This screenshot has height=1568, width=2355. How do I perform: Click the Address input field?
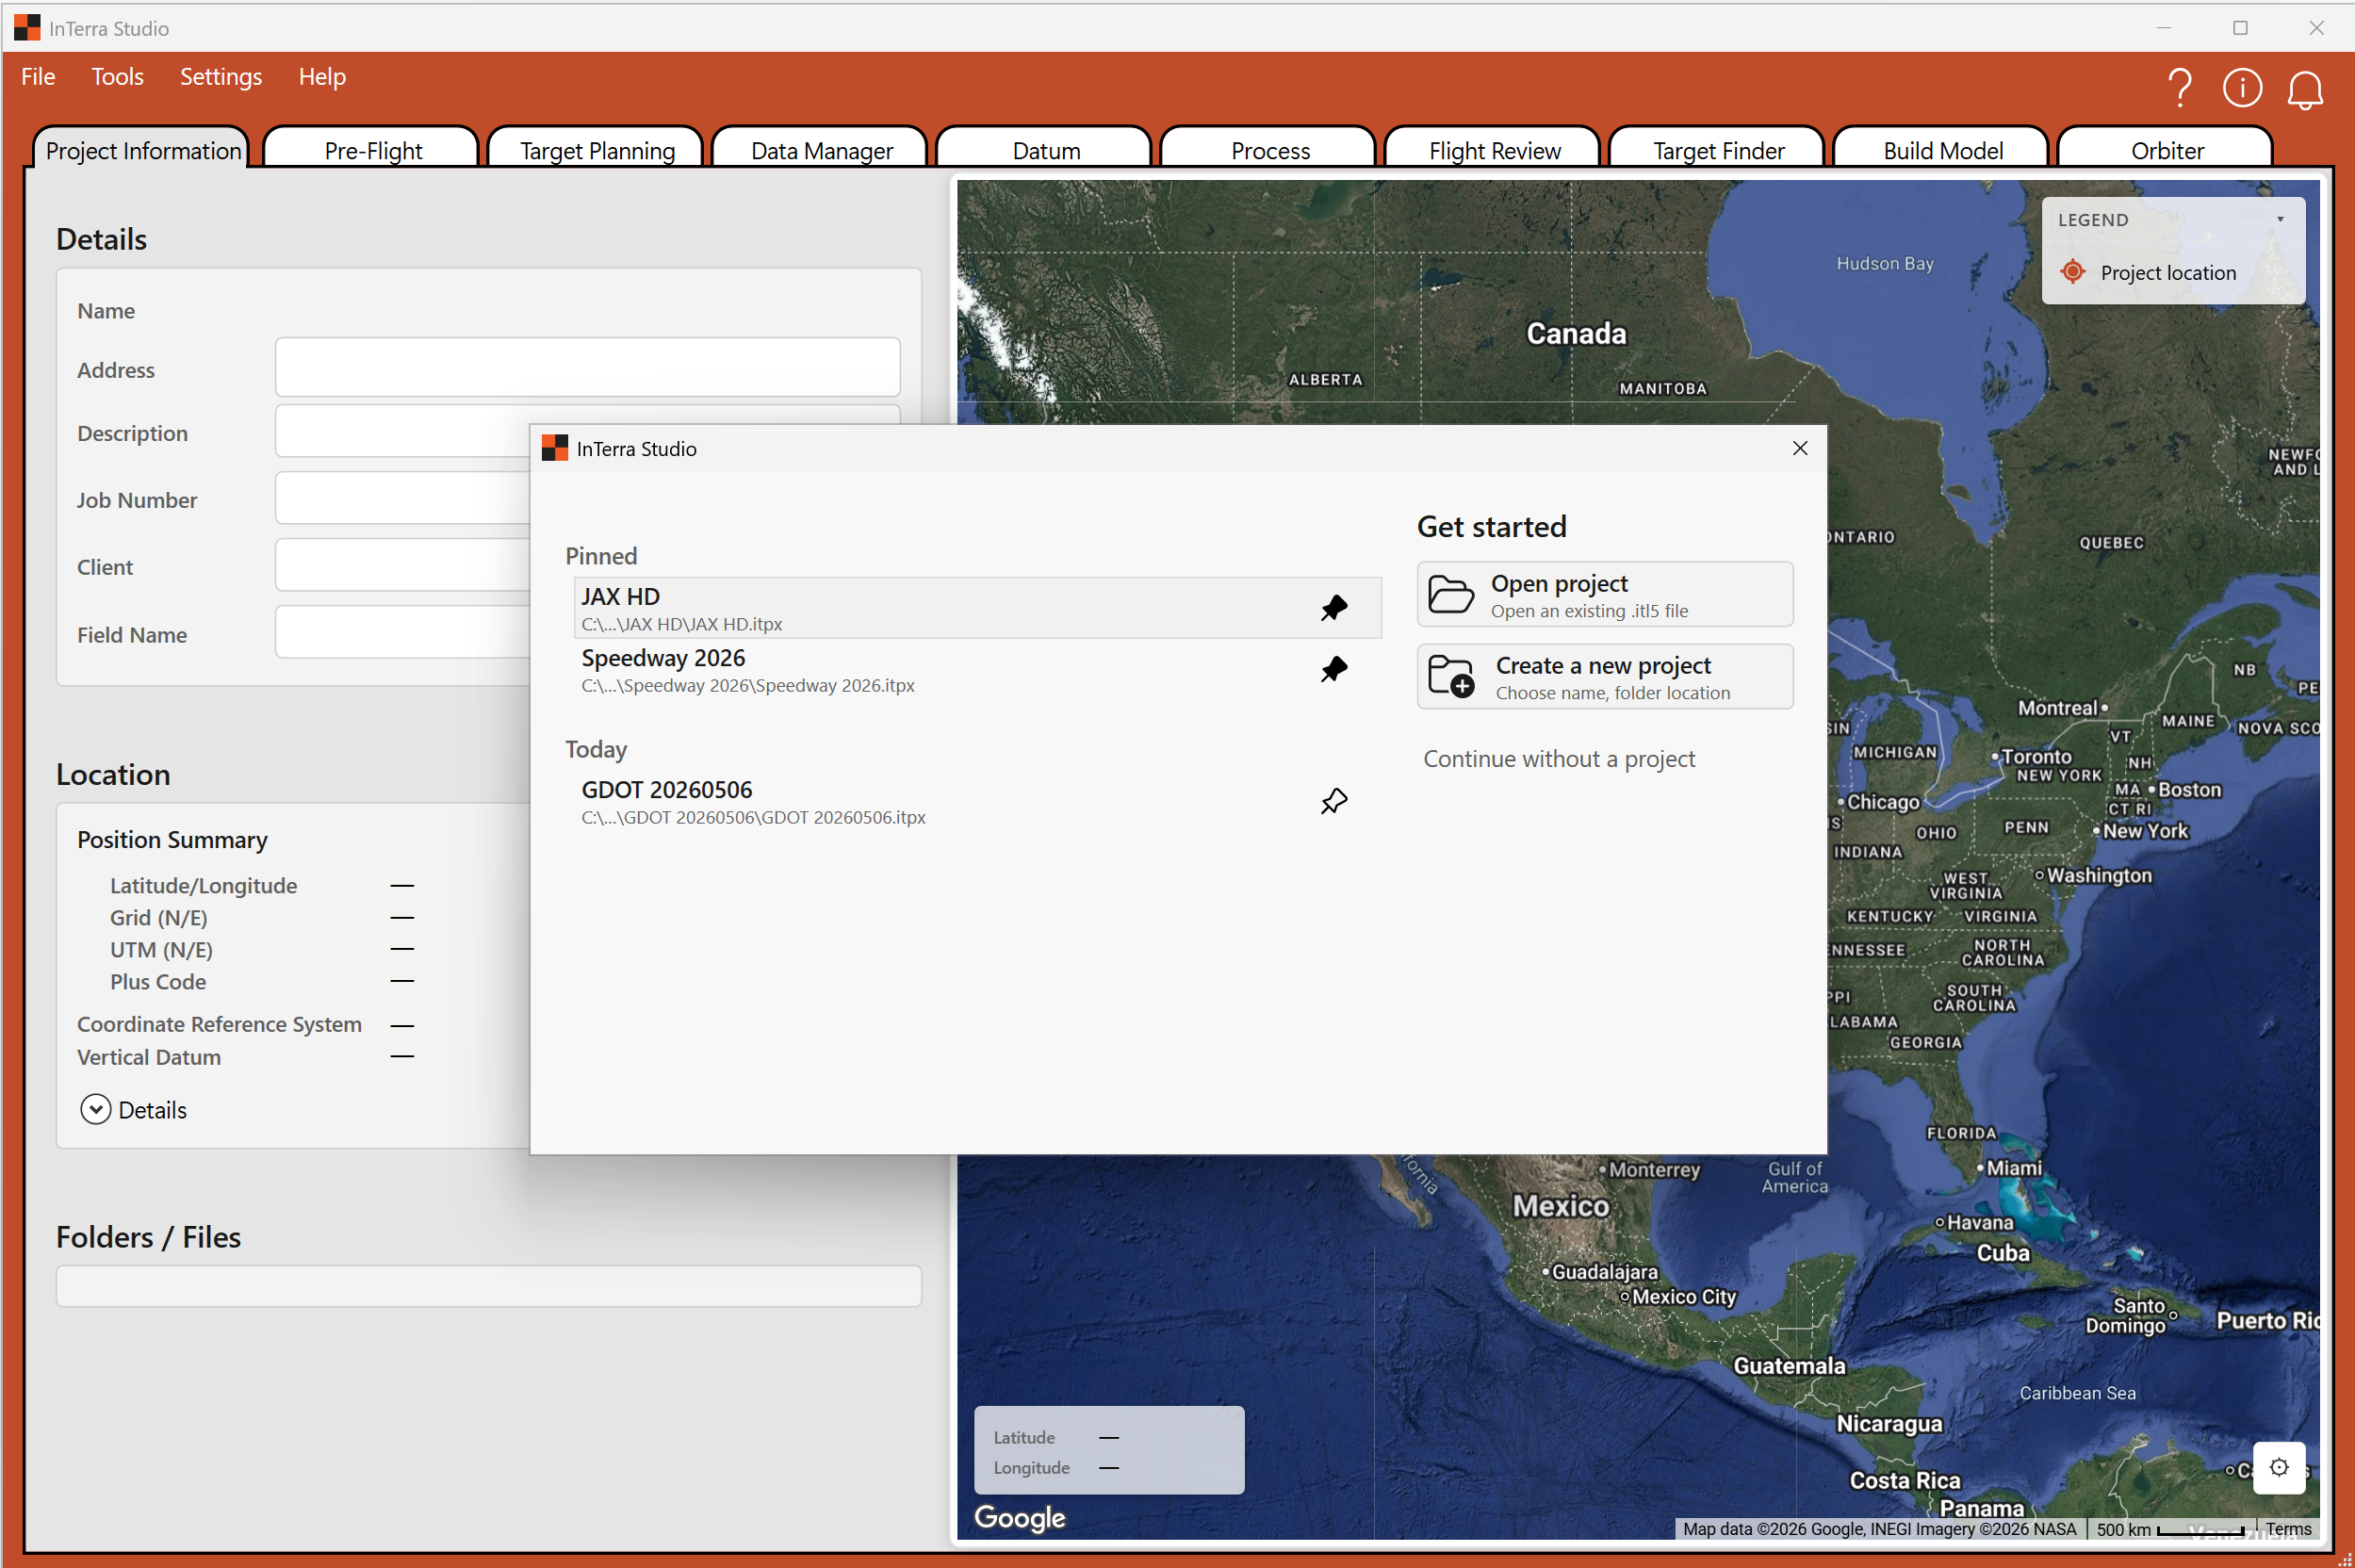point(587,367)
